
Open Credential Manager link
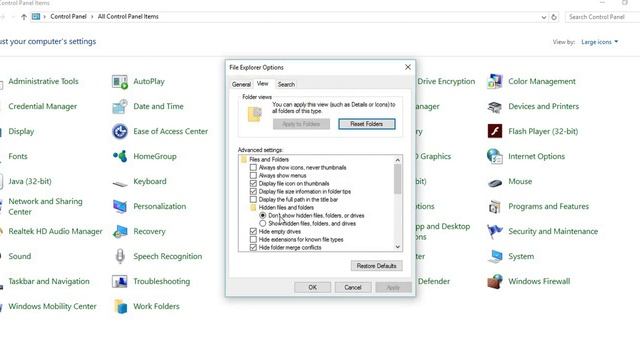(42, 106)
